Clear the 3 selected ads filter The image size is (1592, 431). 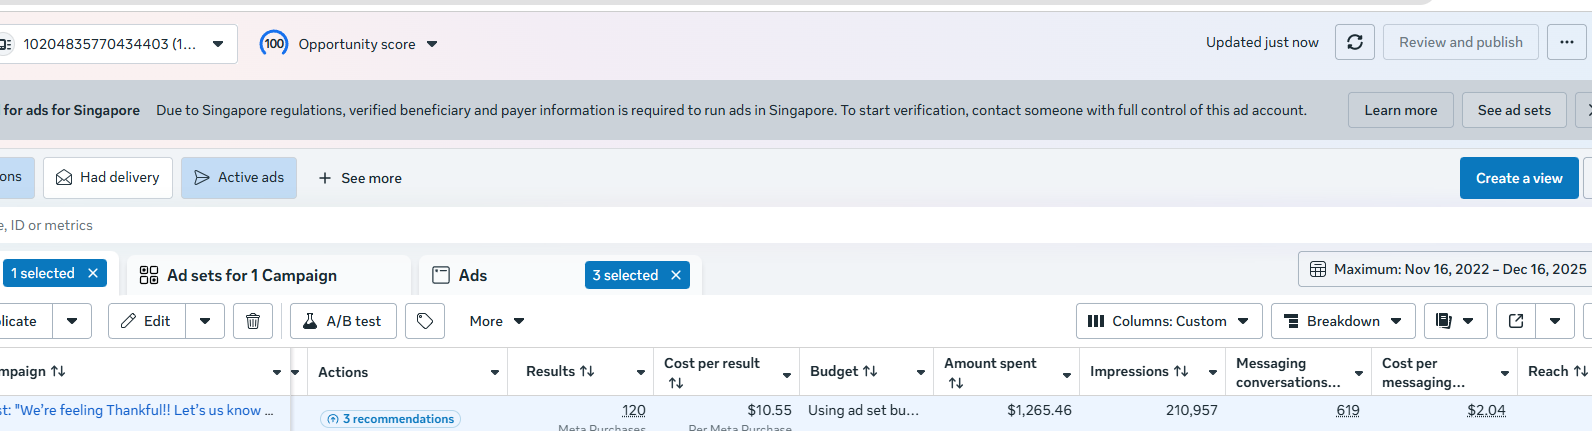(676, 275)
